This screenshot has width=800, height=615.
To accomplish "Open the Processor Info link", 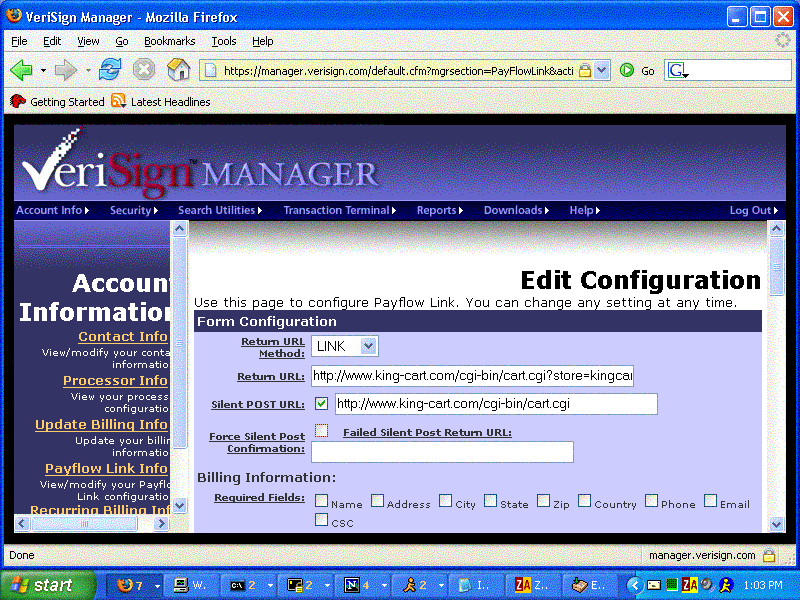I will (x=115, y=380).
